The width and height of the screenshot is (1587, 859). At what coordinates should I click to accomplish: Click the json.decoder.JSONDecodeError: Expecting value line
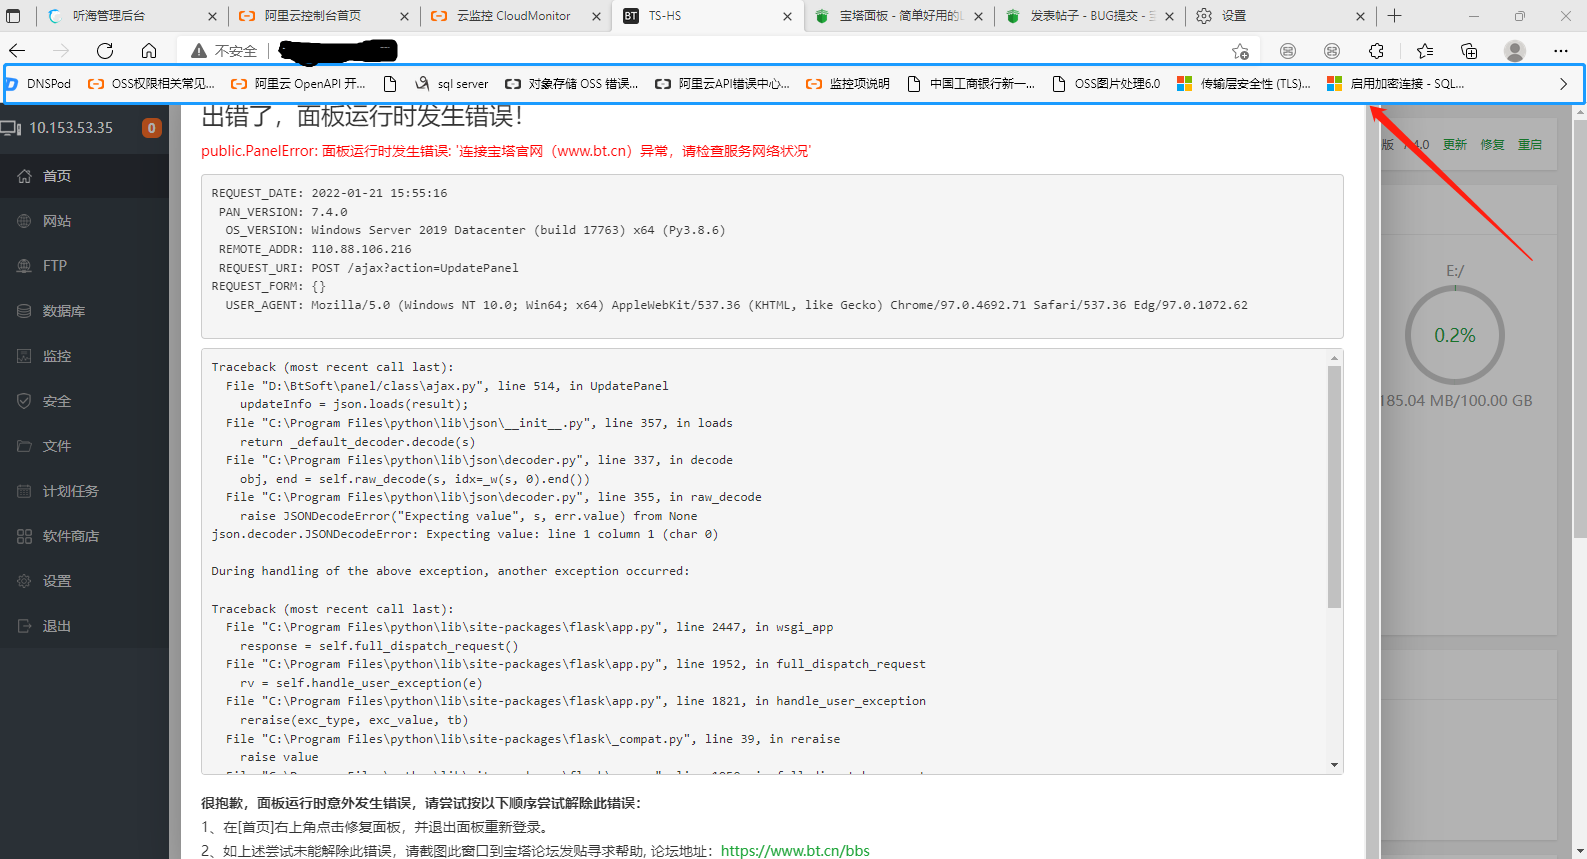tap(464, 534)
